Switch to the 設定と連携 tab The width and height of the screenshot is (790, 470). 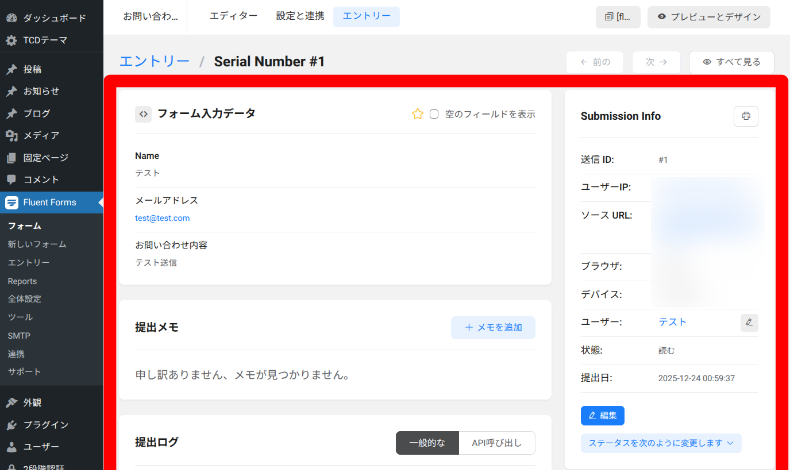[300, 17]
